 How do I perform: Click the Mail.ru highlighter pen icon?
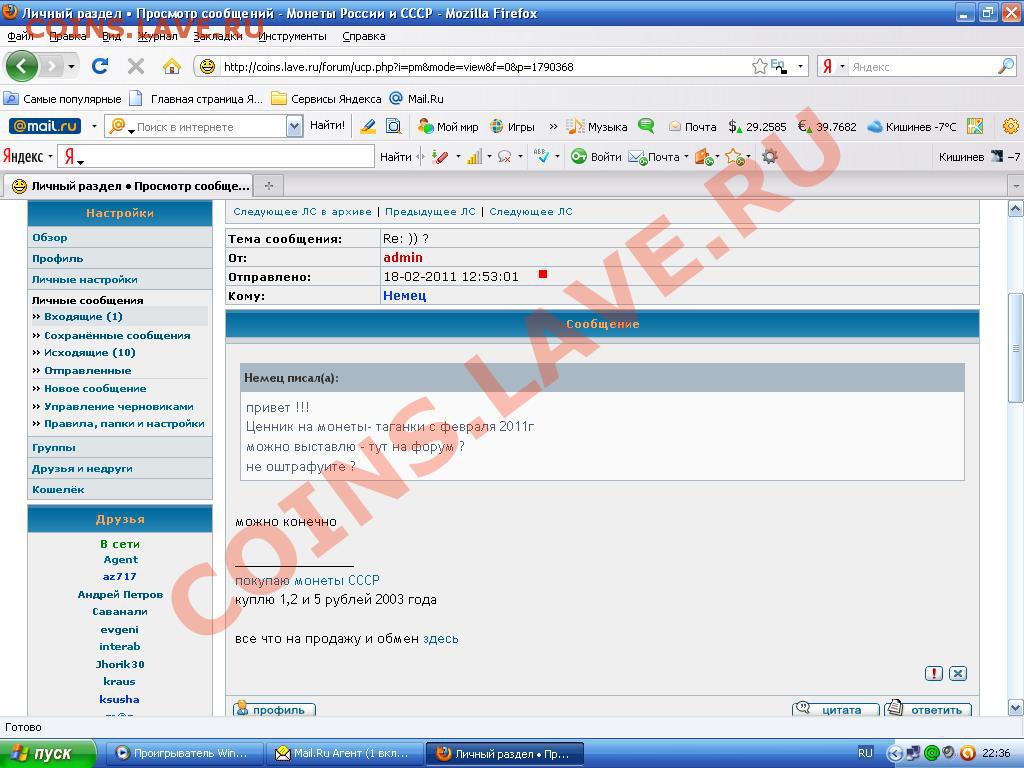coord(368,126)
